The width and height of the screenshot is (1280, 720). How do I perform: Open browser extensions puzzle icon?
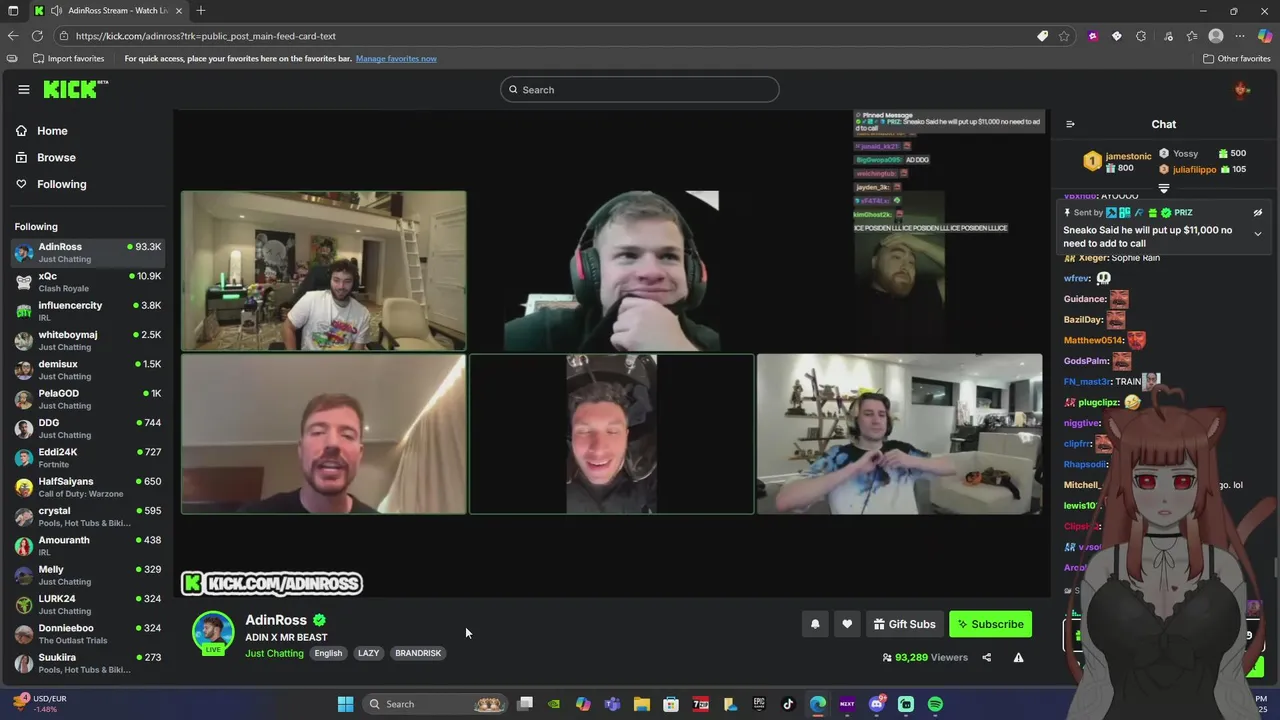(1141, 36)
